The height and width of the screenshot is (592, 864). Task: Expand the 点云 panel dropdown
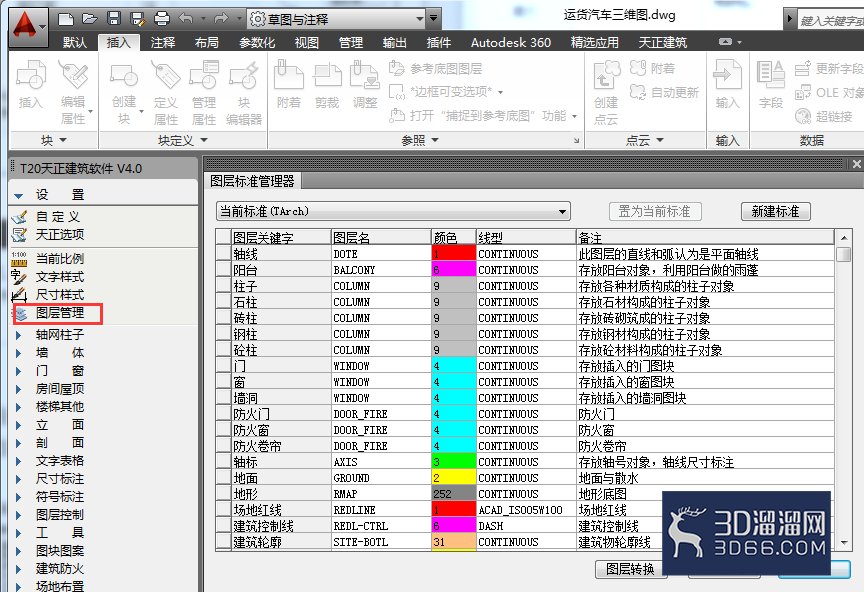[x=645, y=141]
